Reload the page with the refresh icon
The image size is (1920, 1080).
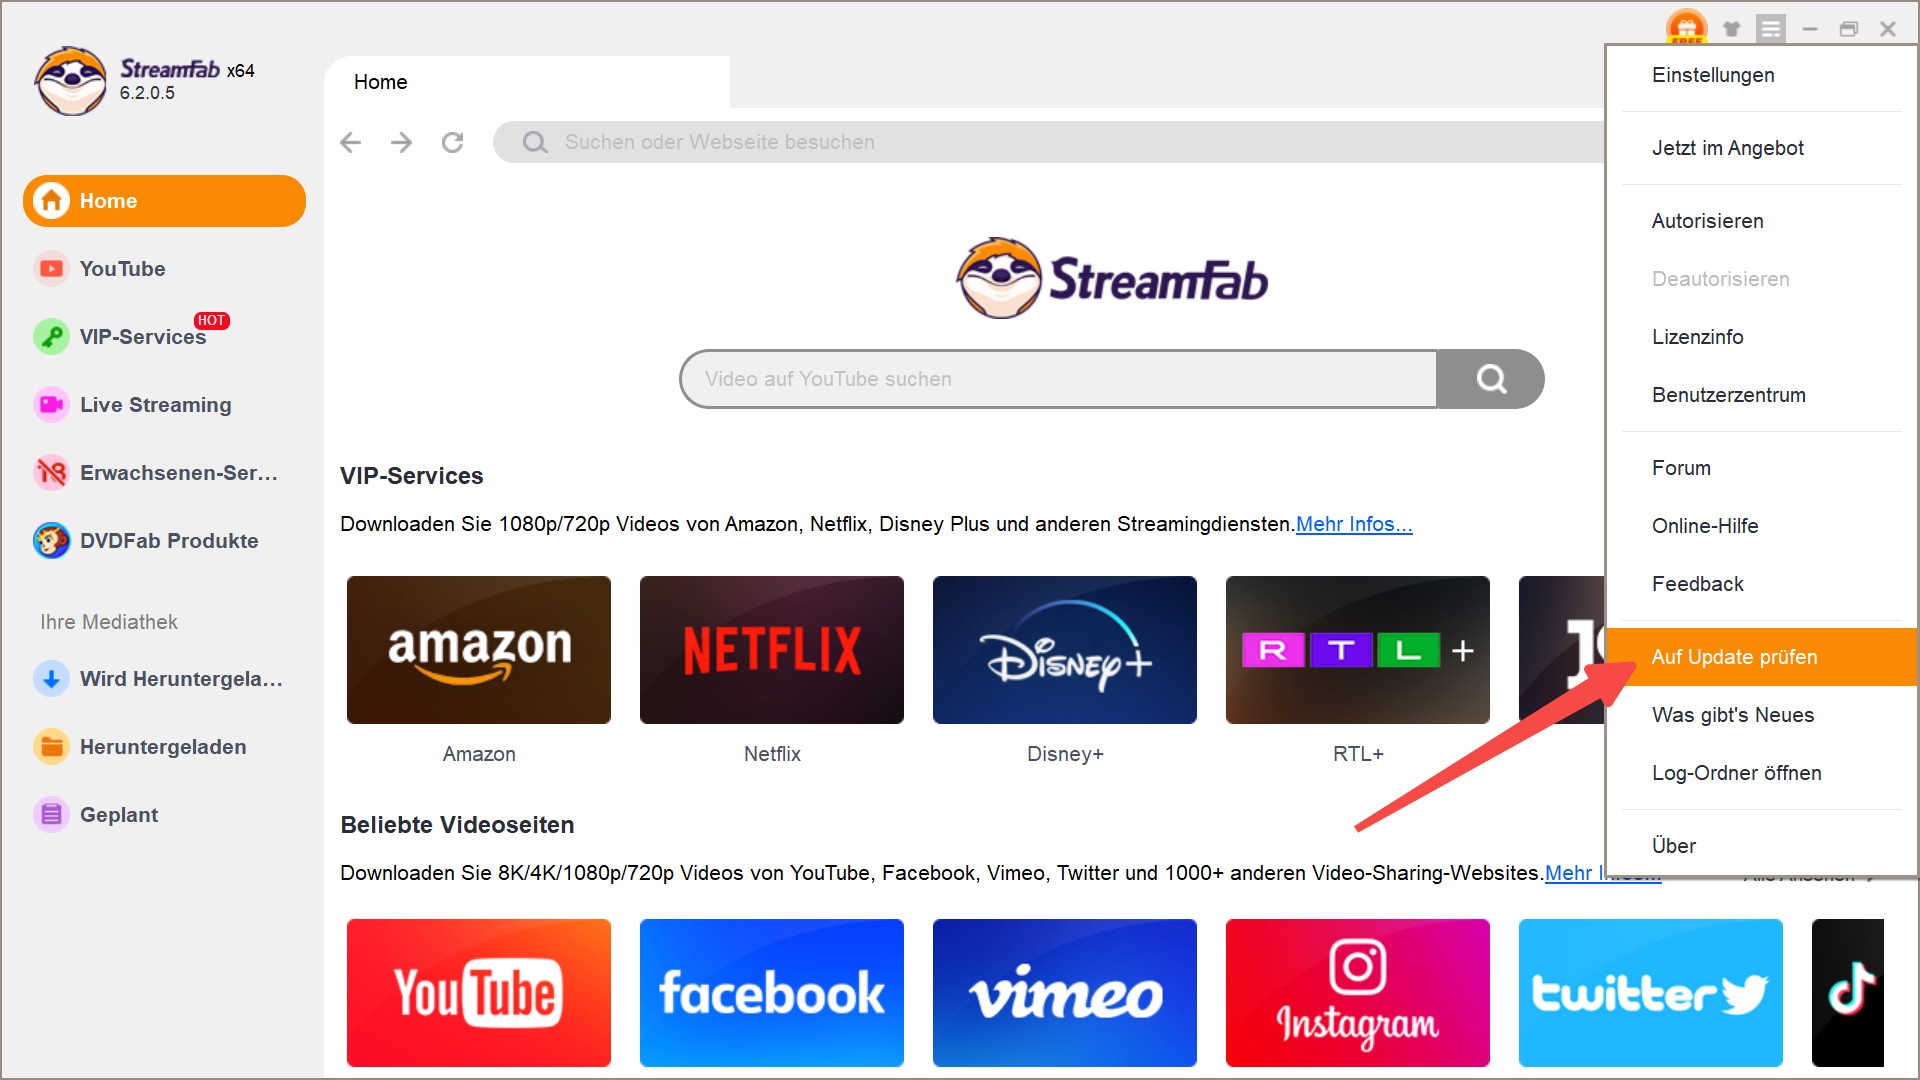click(x=453, y=142)
